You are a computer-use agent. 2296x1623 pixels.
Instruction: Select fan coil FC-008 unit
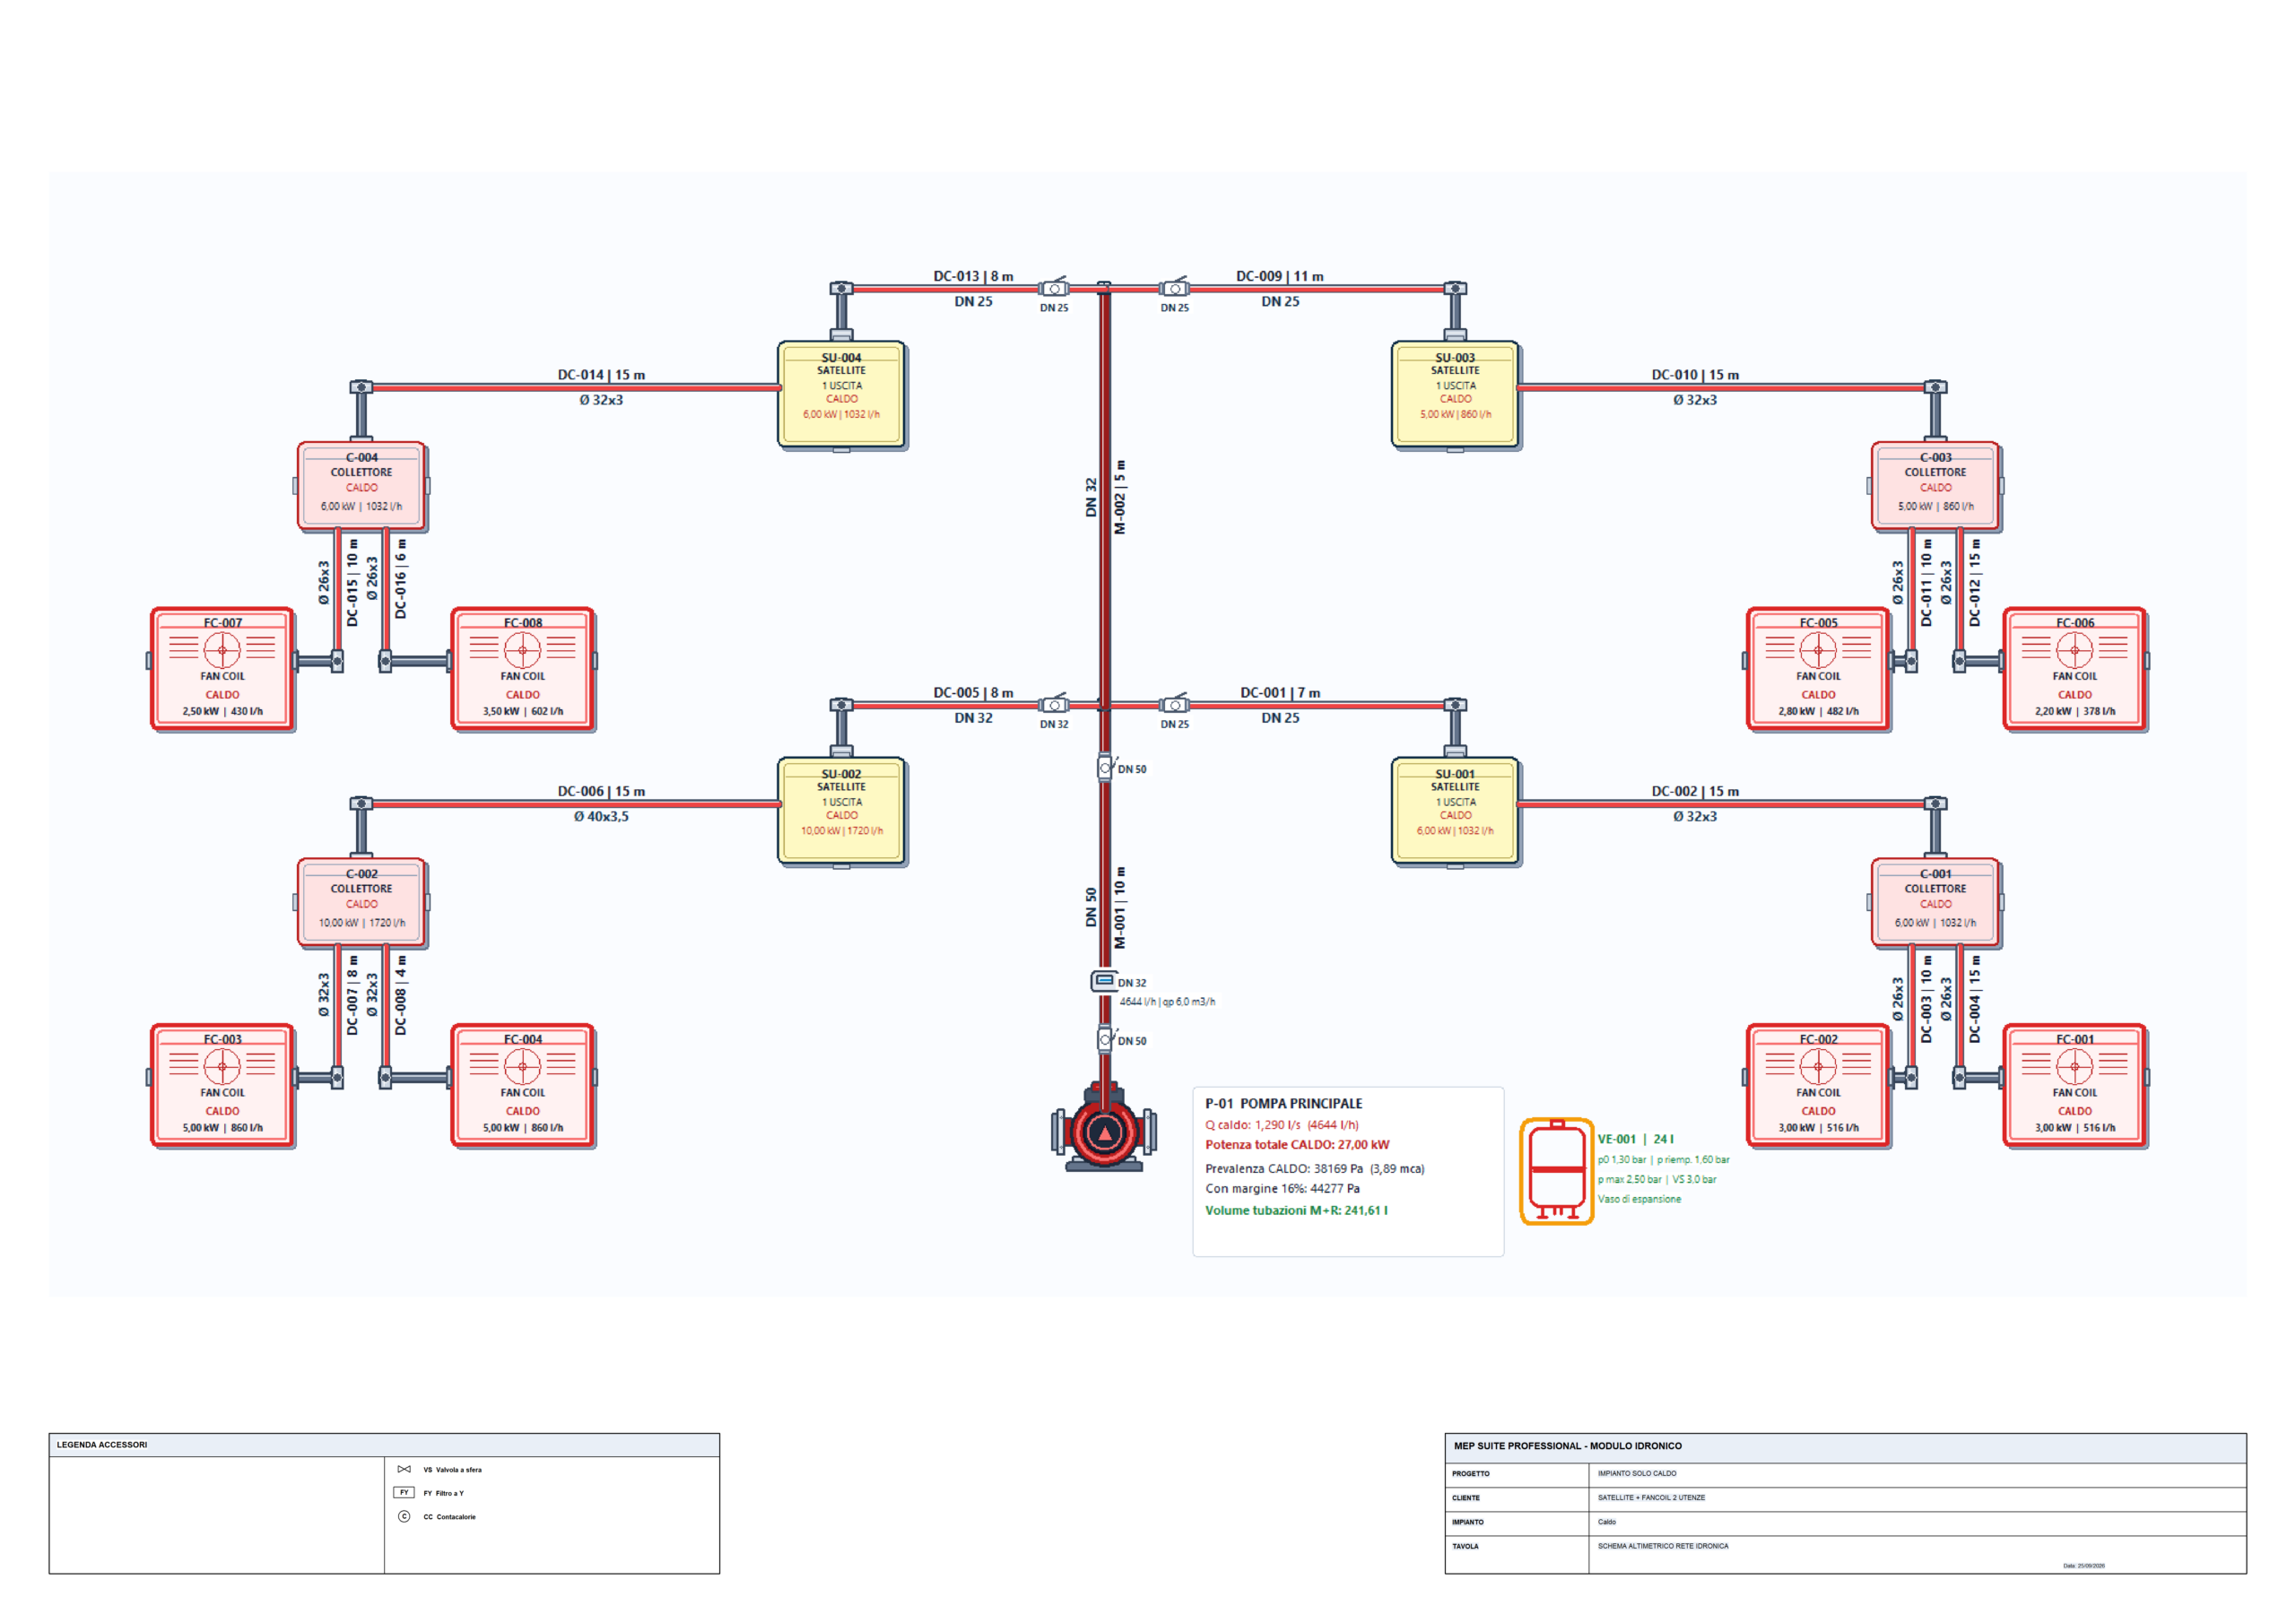[523, 669]
